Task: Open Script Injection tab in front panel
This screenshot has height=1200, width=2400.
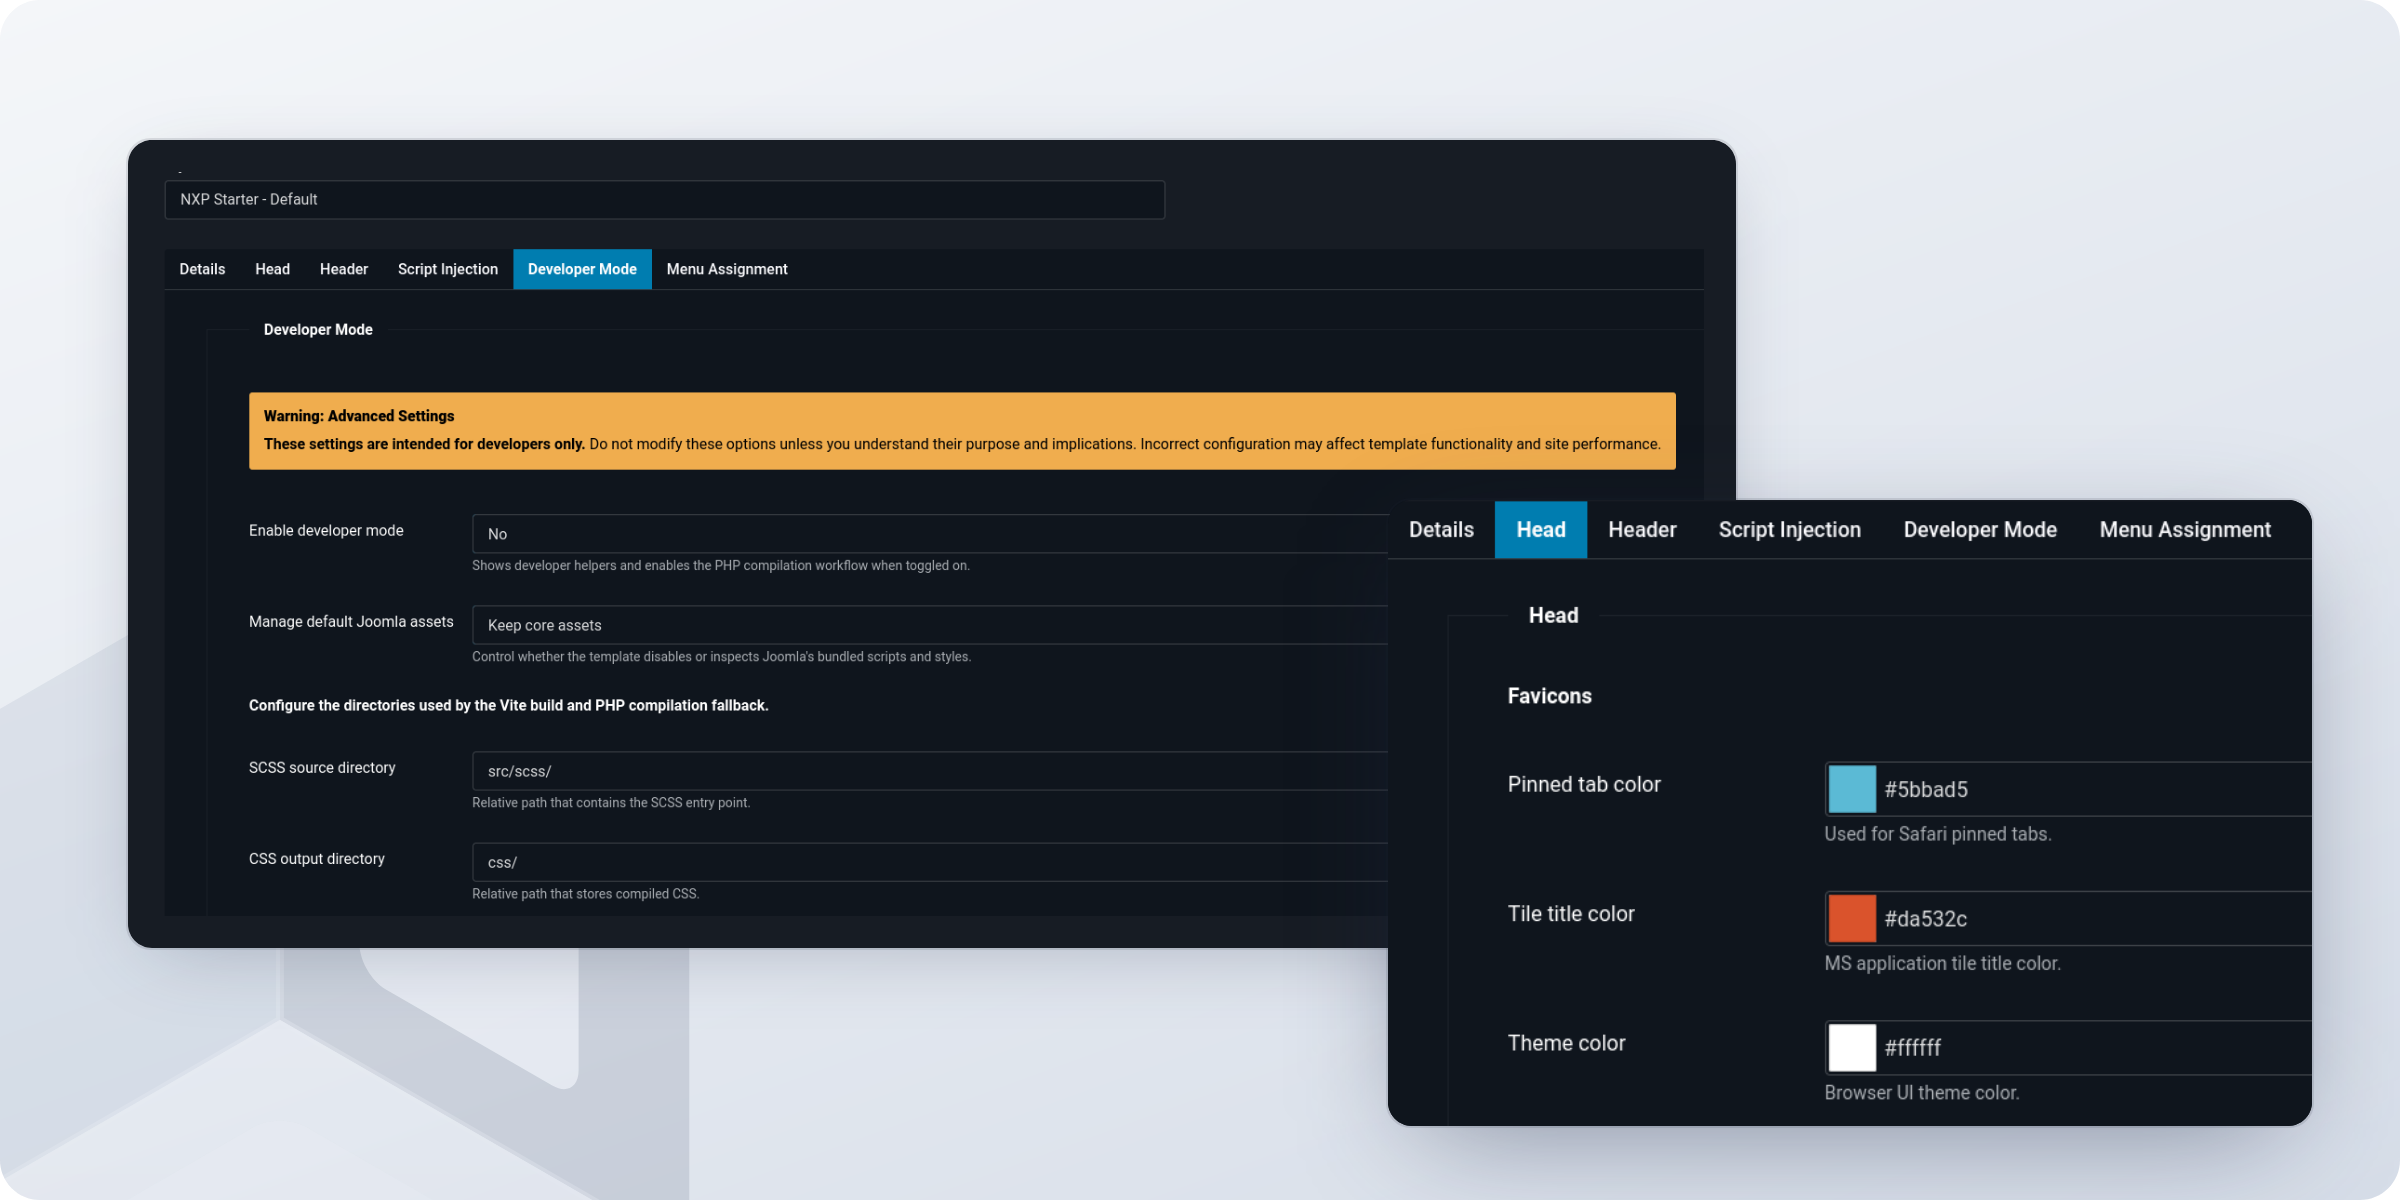Action: tap(1790, 529)
